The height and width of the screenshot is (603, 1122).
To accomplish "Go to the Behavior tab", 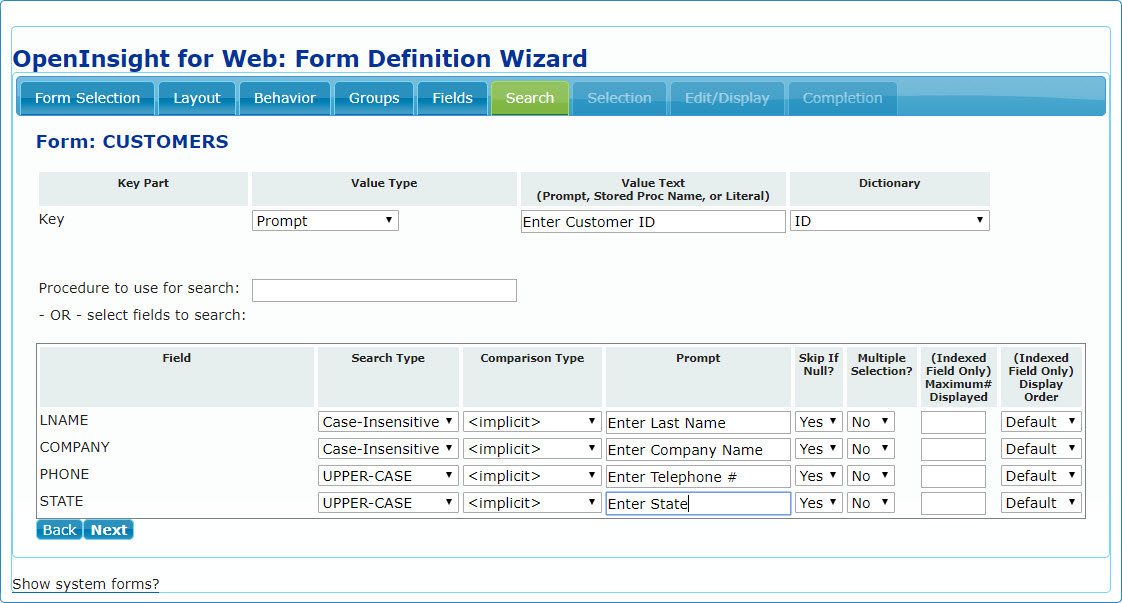I will (285, 98).
